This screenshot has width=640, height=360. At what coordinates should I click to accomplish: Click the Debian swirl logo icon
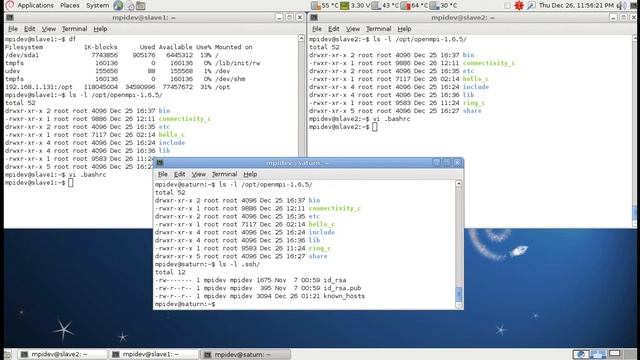[x=10, y=5]
